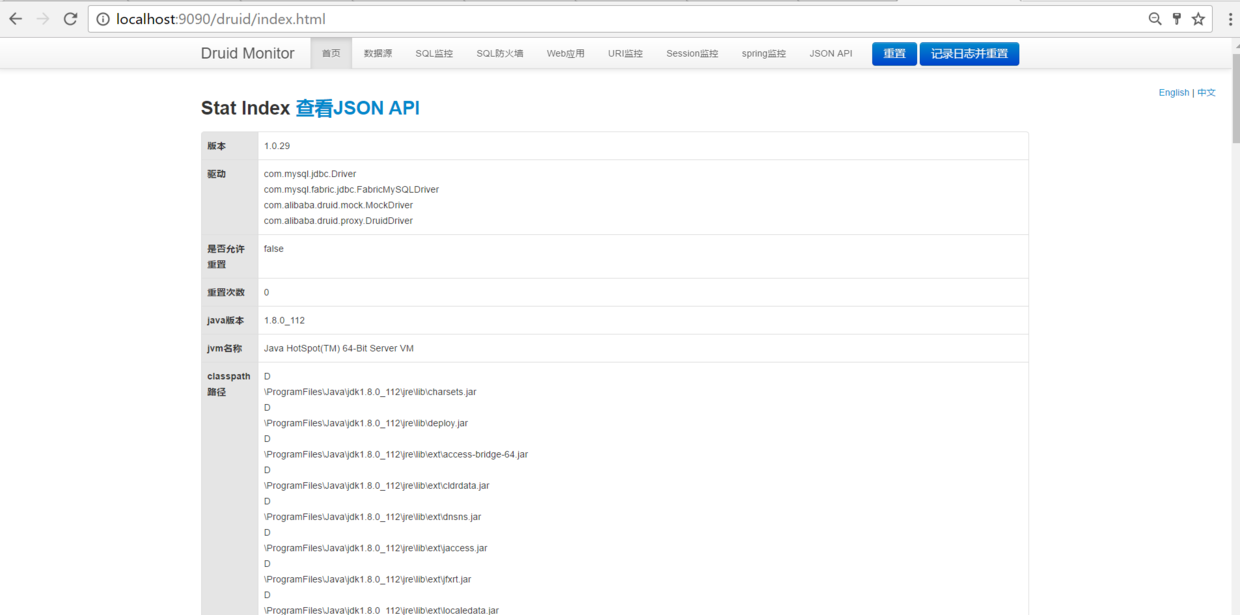Open the spring监控 tab

[764, 54]
